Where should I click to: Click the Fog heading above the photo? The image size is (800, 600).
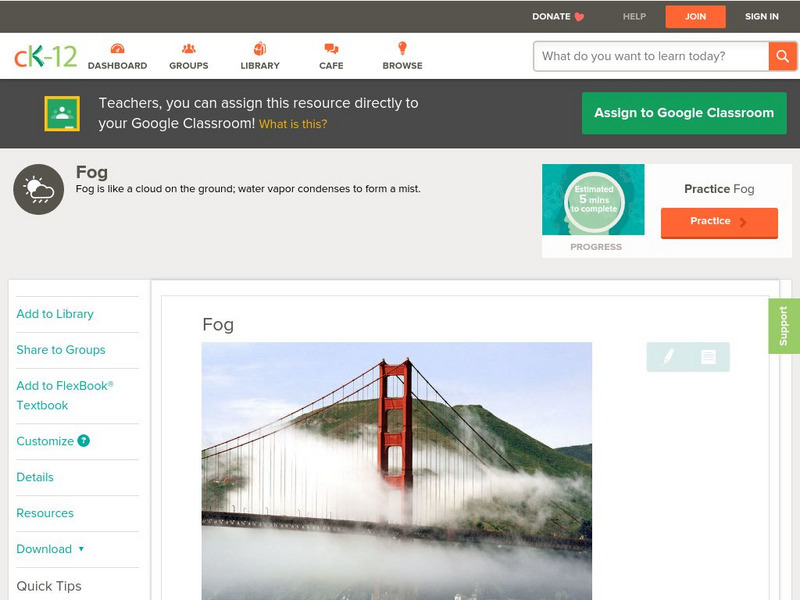(218, 325)
